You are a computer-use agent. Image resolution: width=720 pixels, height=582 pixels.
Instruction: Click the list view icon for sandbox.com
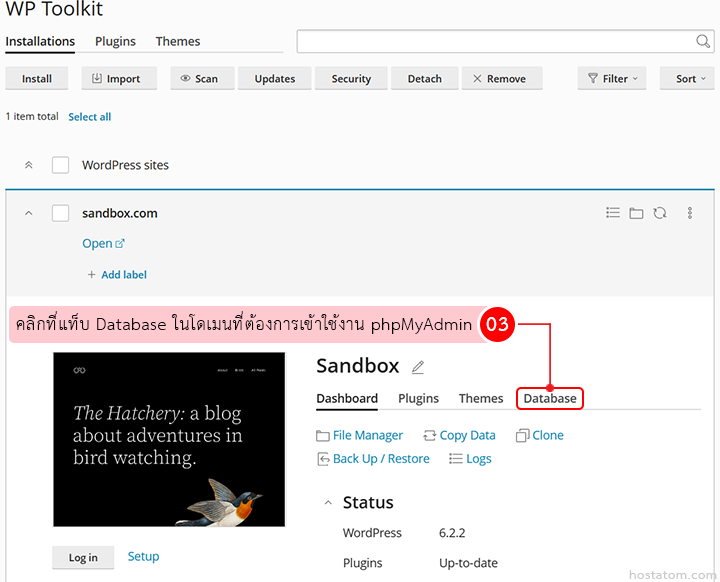click(613, 213)
